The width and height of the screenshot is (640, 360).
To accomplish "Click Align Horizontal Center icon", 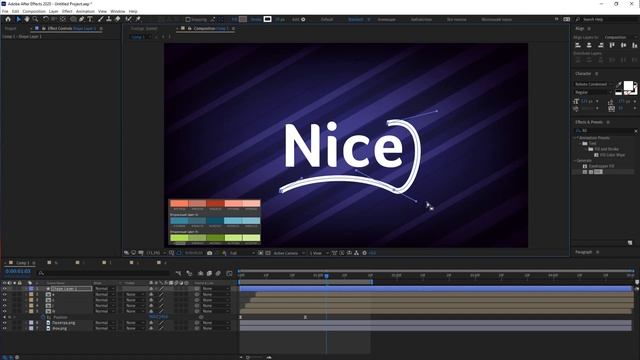I will pyautogui.click(x=589, y=45).
